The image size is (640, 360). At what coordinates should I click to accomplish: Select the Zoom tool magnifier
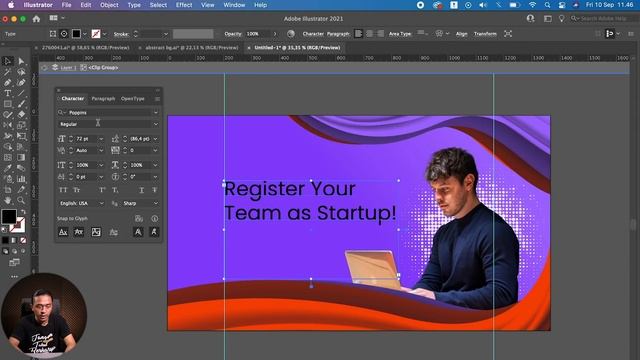21,200
